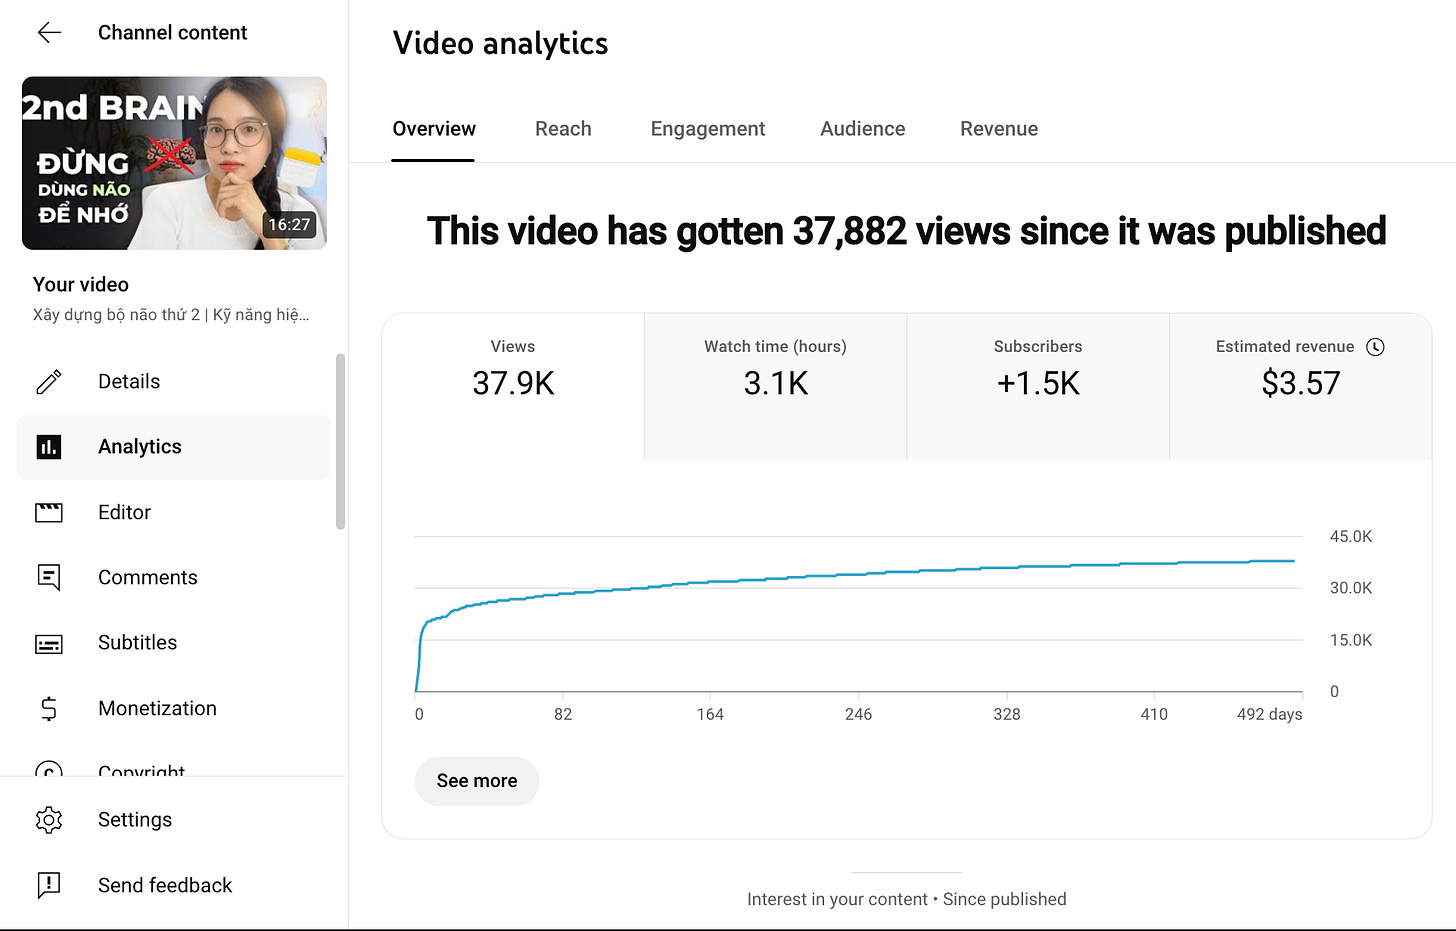Select the Subscribers metric card
The image size is (1456, 931).
point(1038,387)
